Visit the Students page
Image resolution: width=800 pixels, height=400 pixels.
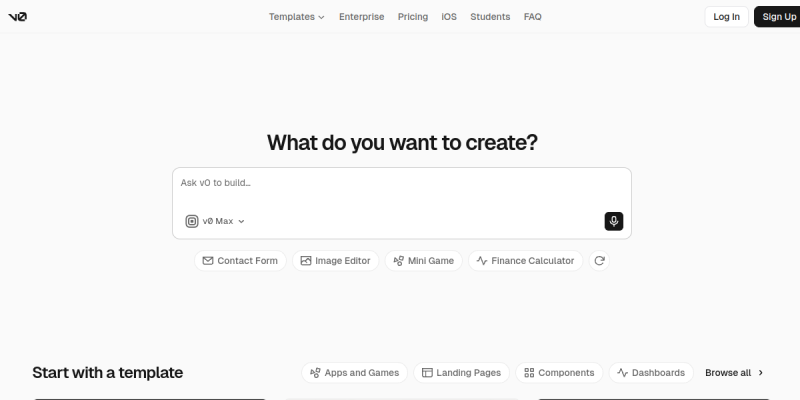pyautogui.click(x=490, y=17)
